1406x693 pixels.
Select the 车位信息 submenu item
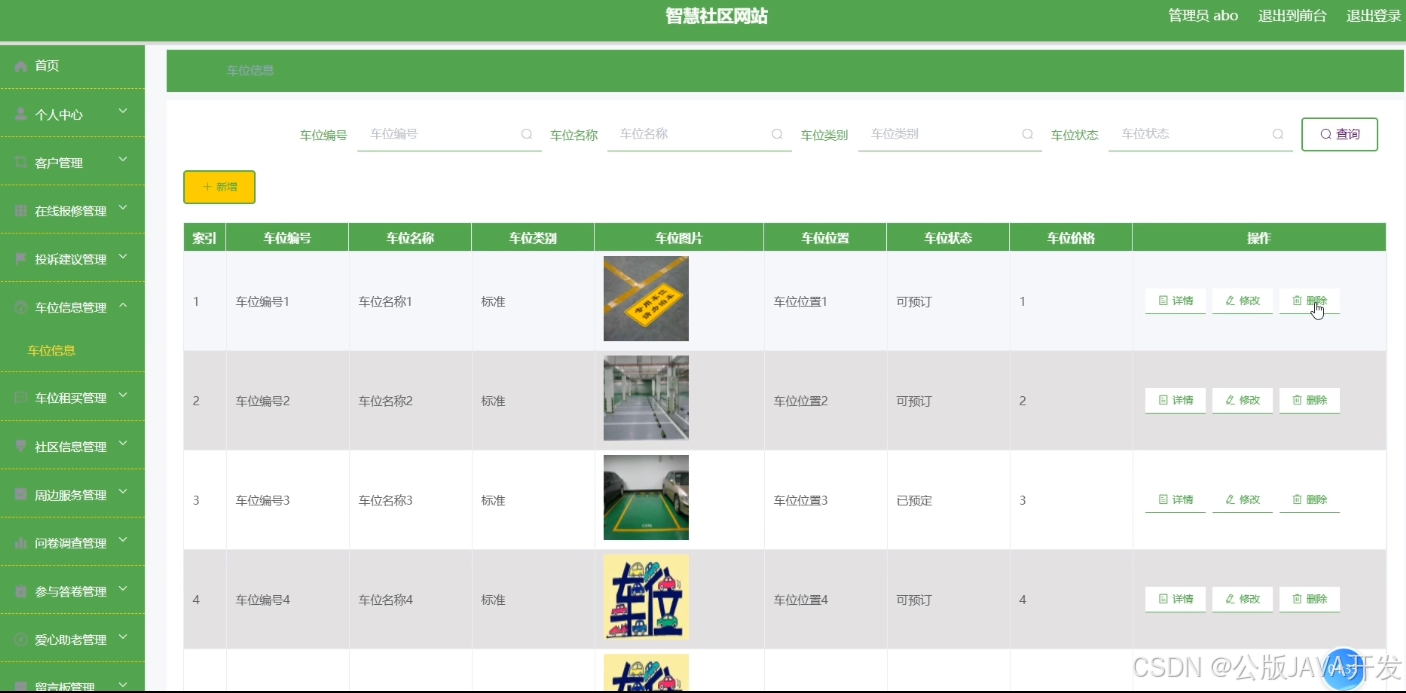pyautogui.click(x=52, y=351)
